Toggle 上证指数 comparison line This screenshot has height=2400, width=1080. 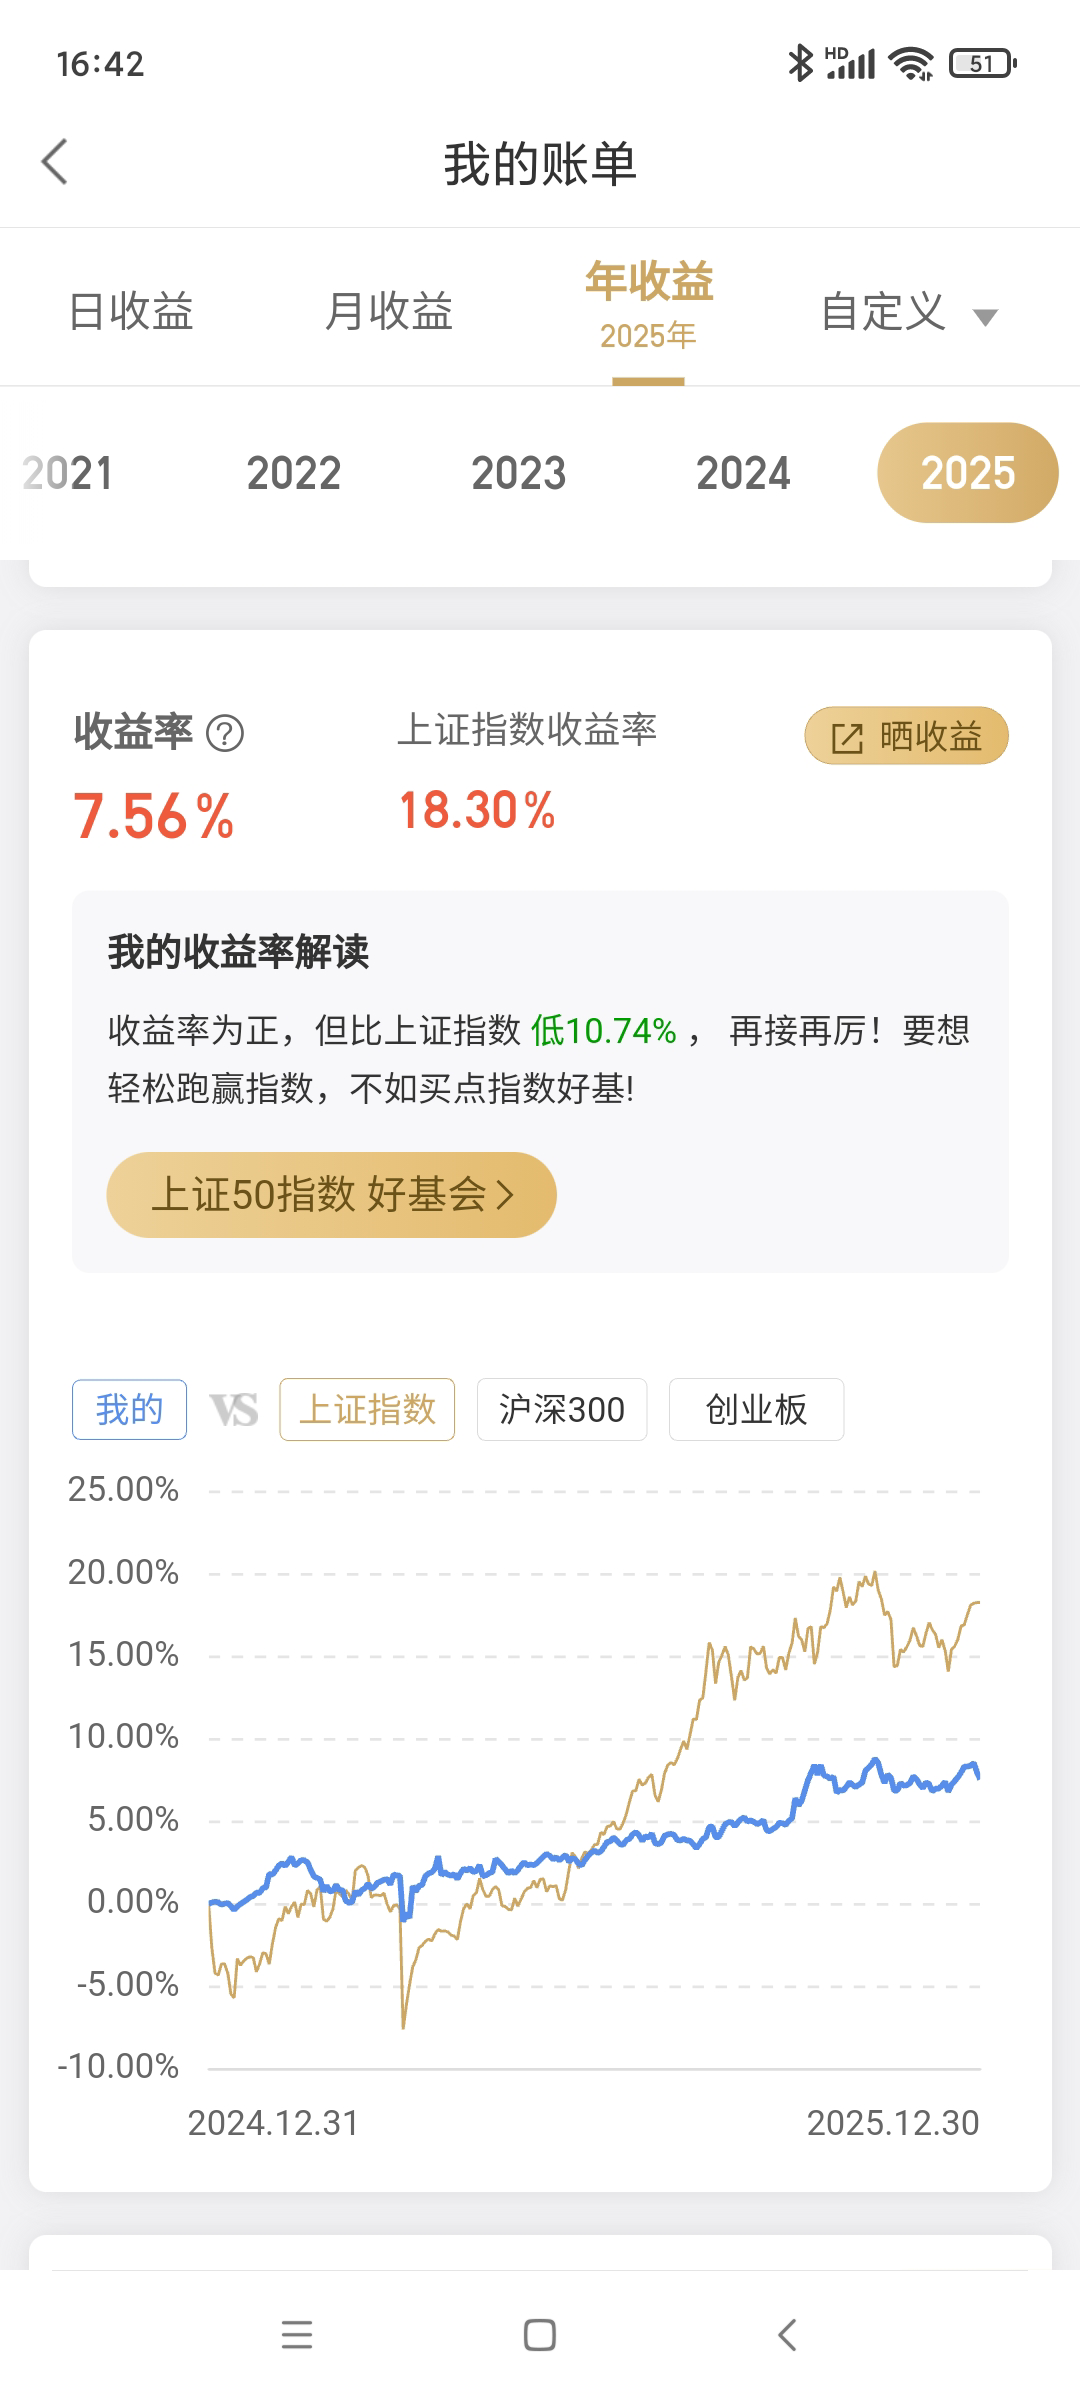tap(367, 1410)
